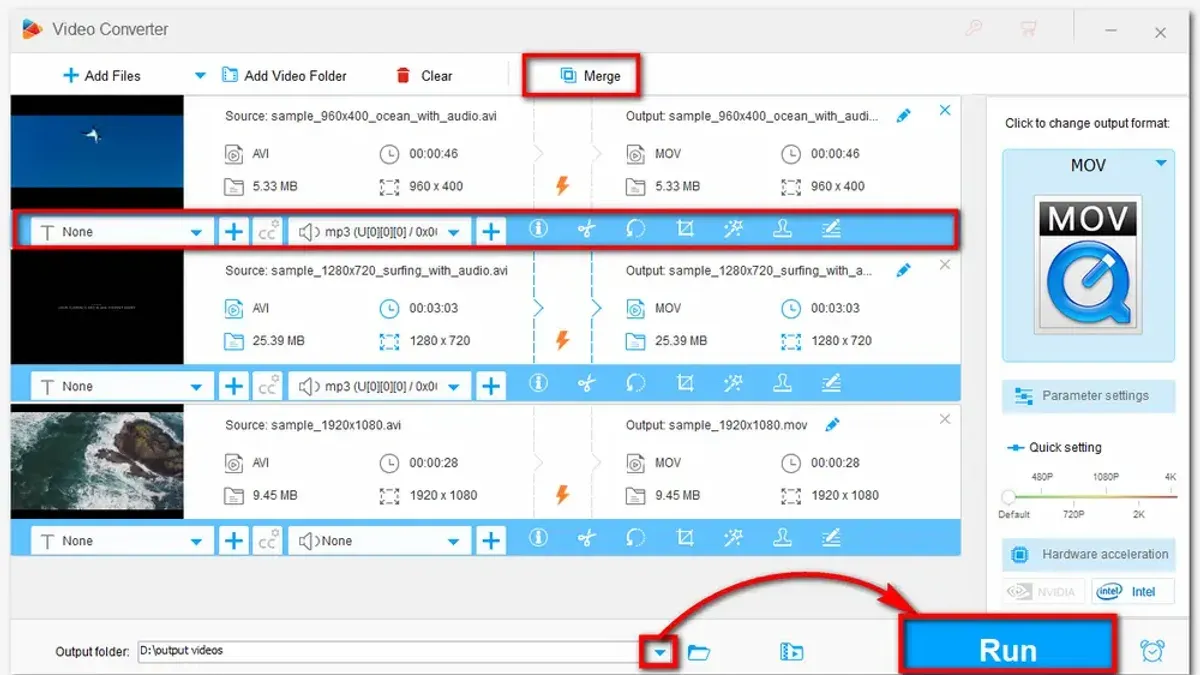The height and width of the screenshot is (675, 1200).
Task: Crop the sample_1920x1080 video
Action: (x=685, y=539)
